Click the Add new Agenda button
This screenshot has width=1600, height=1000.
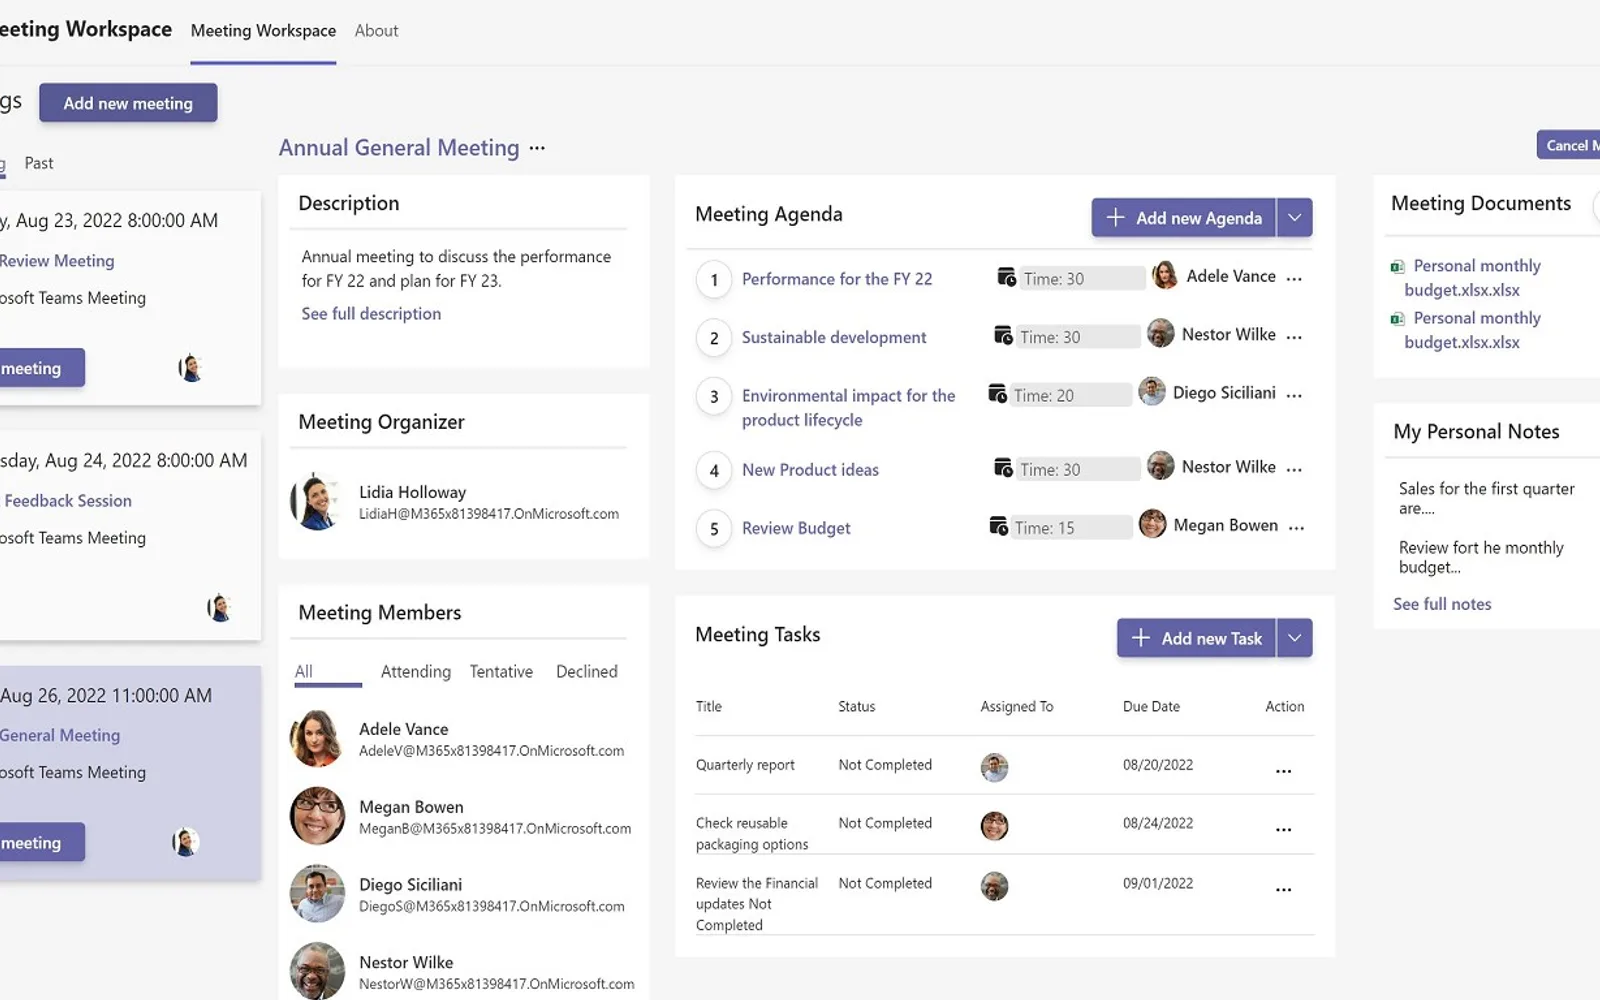click(x=1184, y=218)
